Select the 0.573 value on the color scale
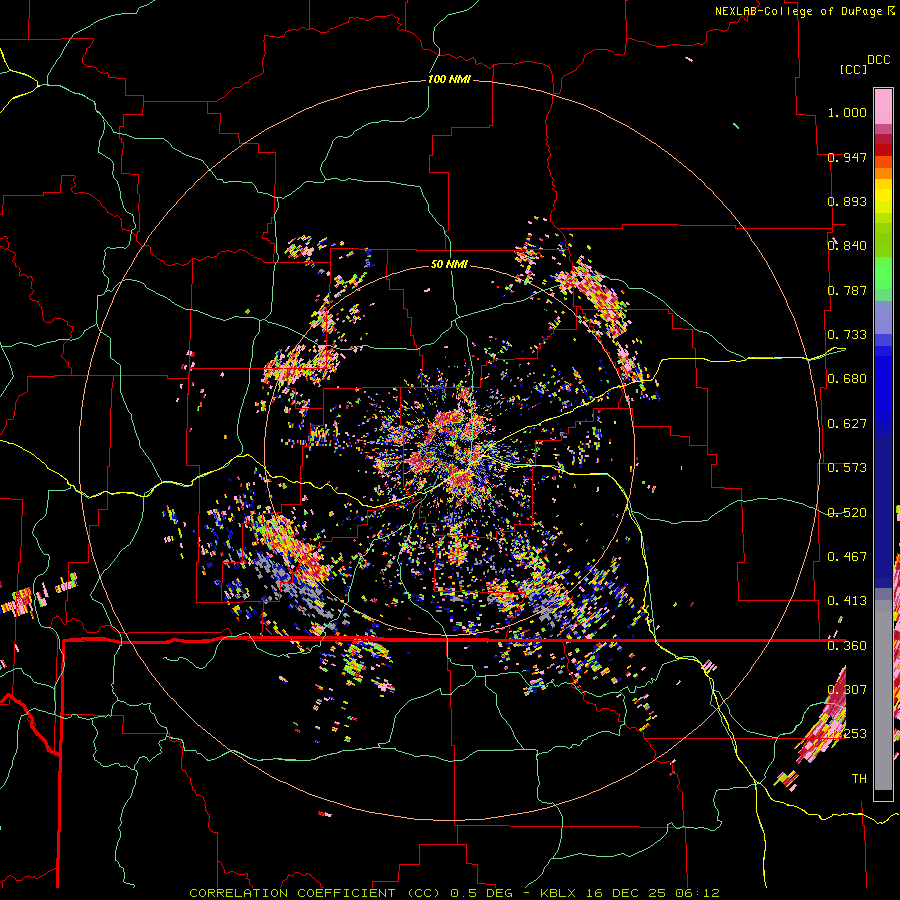The width and height of the screenshot is (900, 900). (x=847, y=468)
